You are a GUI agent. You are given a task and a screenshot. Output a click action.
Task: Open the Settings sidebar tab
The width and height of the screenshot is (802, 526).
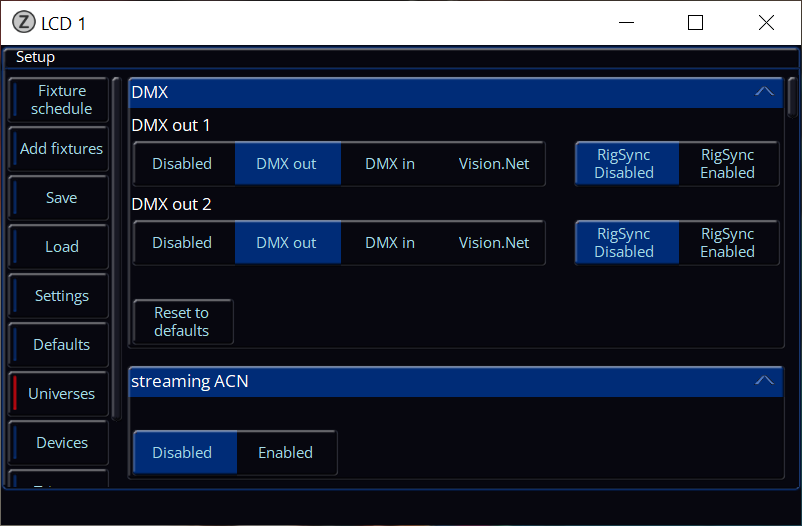(61, 296)
